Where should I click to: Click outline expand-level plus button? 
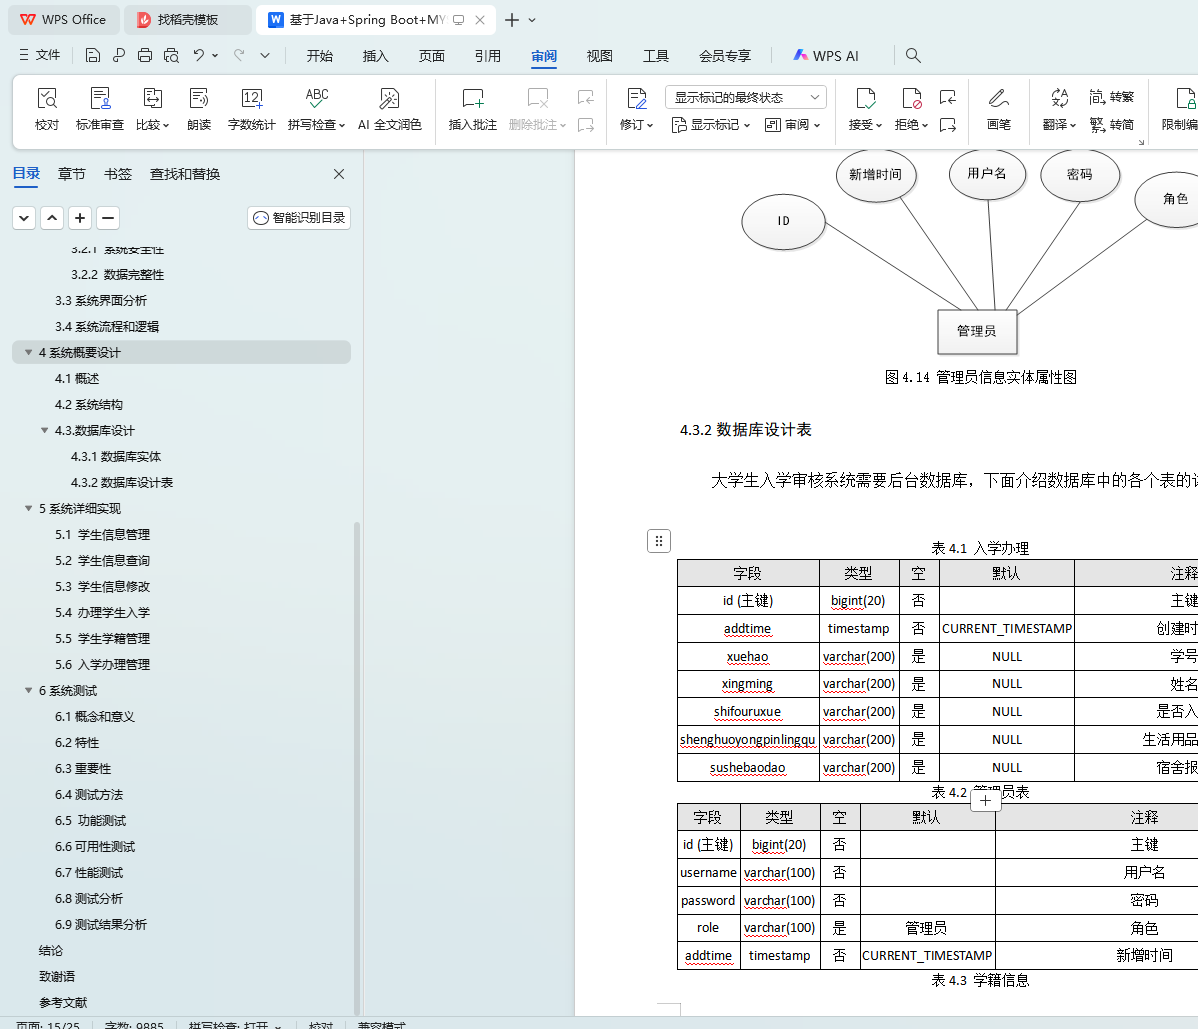[x=79, y=218]
